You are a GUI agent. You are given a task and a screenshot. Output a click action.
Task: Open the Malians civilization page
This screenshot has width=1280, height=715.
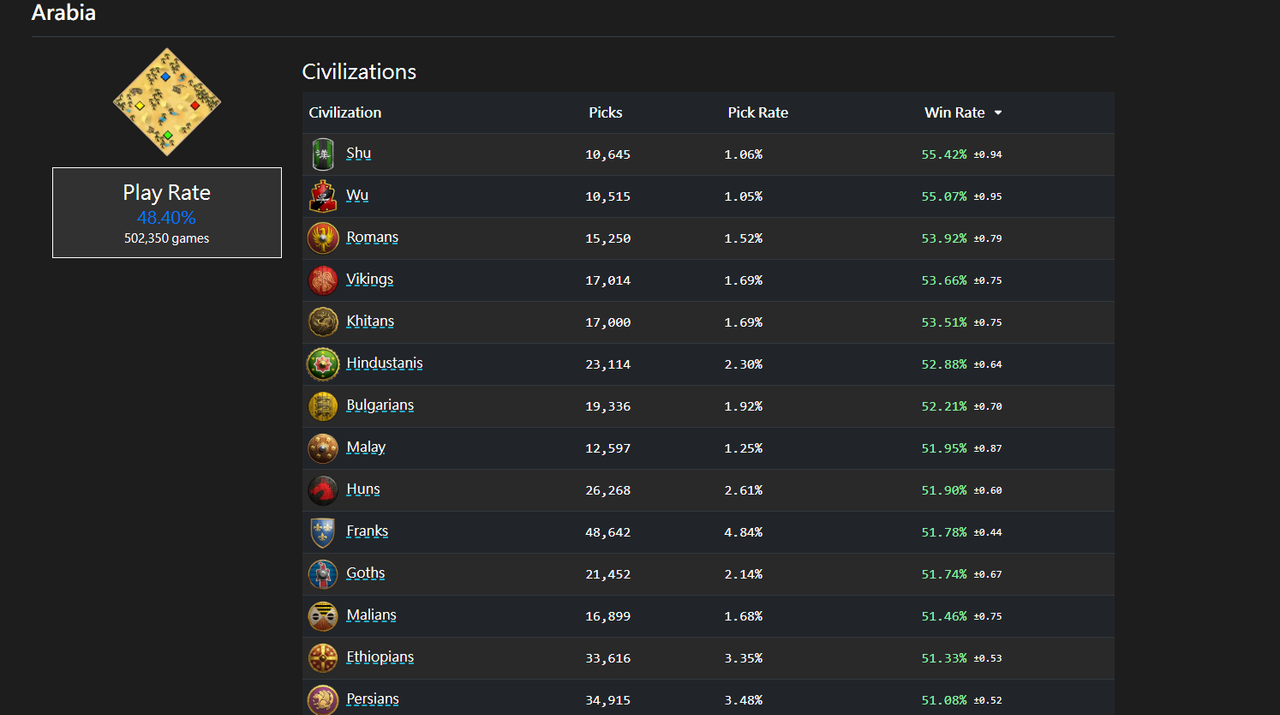click(372, 615)
